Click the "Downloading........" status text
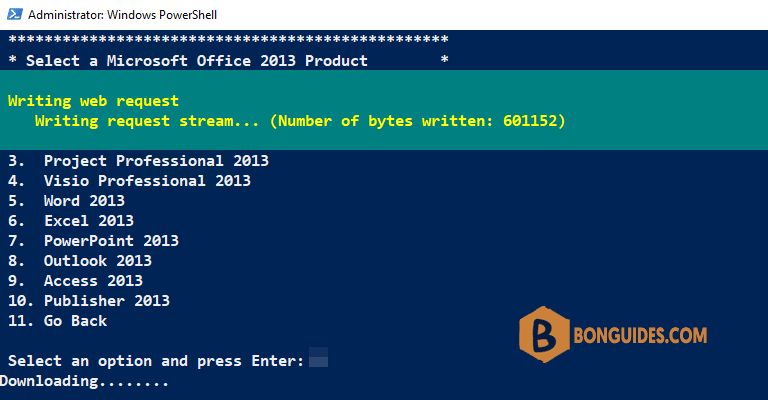This screenshot has width=768, height=400. 84,381
